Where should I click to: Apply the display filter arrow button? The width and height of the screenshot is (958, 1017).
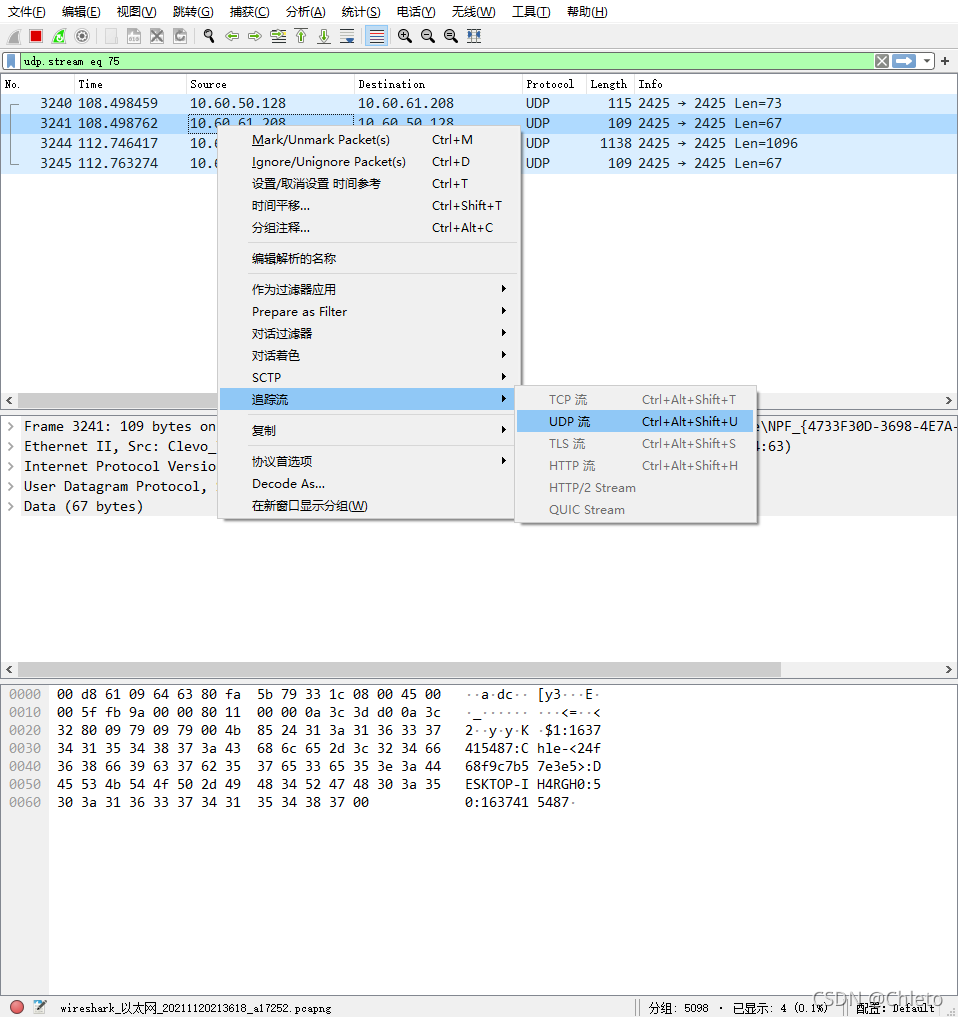(904, 61)
